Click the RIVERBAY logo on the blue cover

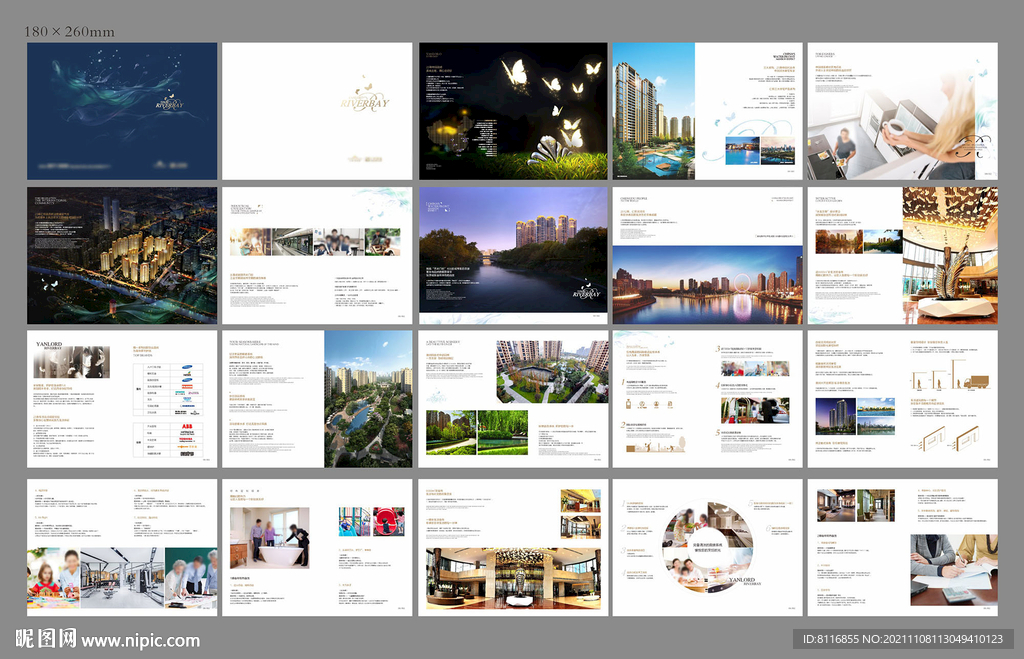point(170,103)
